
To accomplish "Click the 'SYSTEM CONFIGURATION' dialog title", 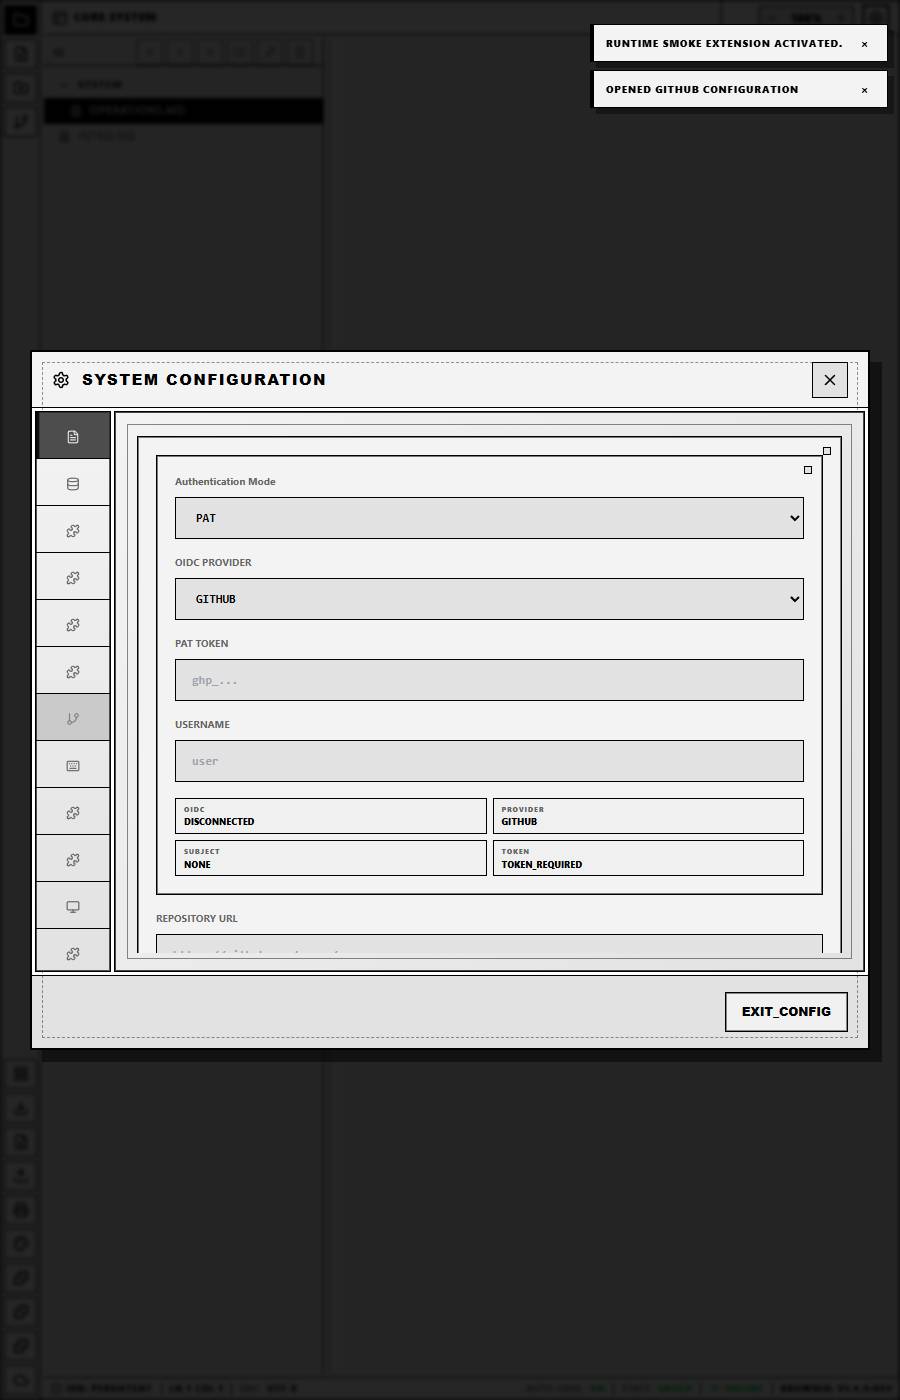I will click(x=204, y=380).
